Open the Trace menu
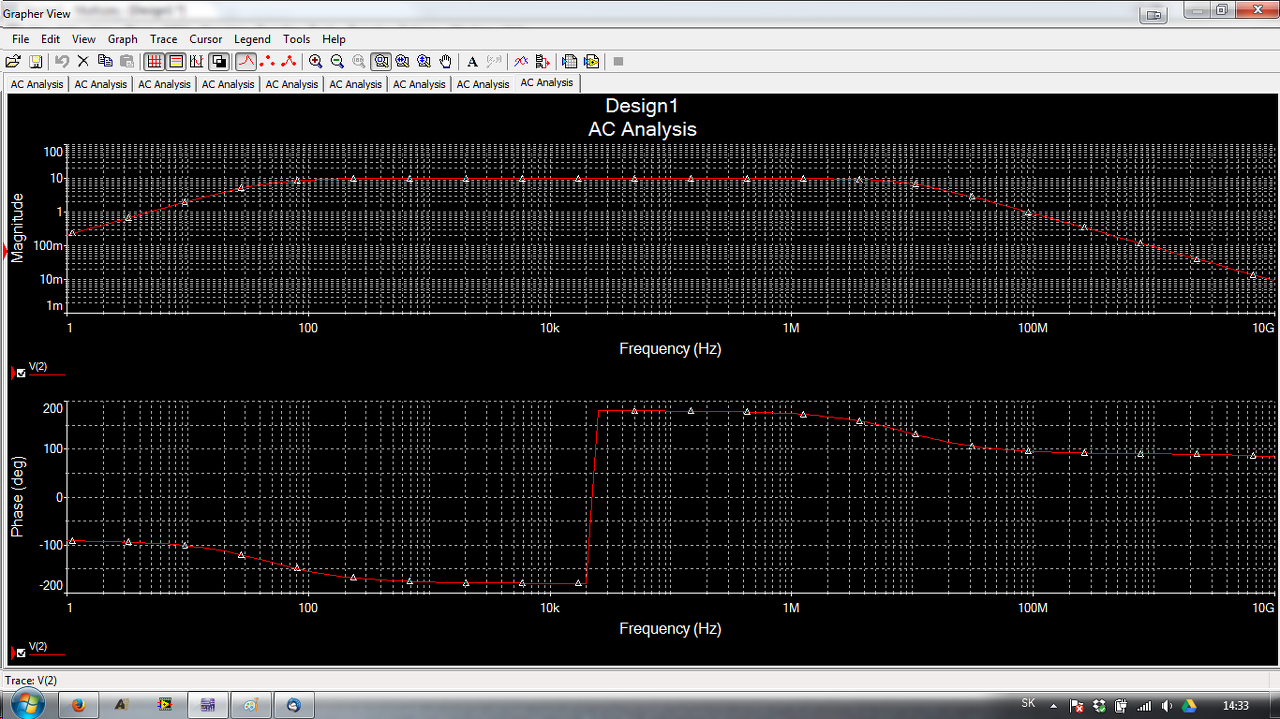 click(164, 39)
